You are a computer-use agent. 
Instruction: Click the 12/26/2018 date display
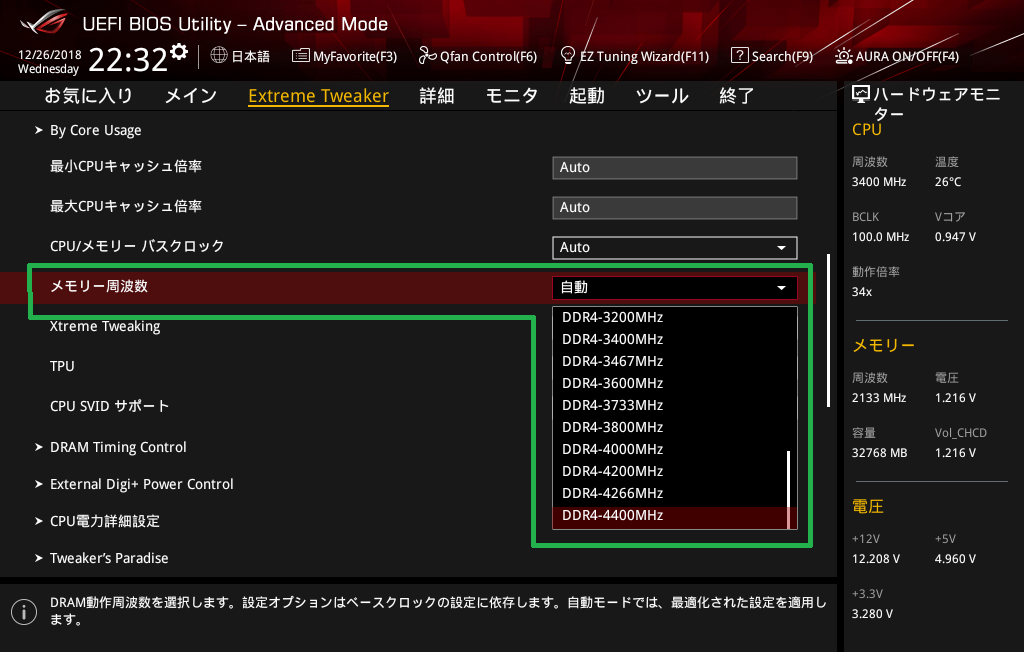click(x=50, y=55)
